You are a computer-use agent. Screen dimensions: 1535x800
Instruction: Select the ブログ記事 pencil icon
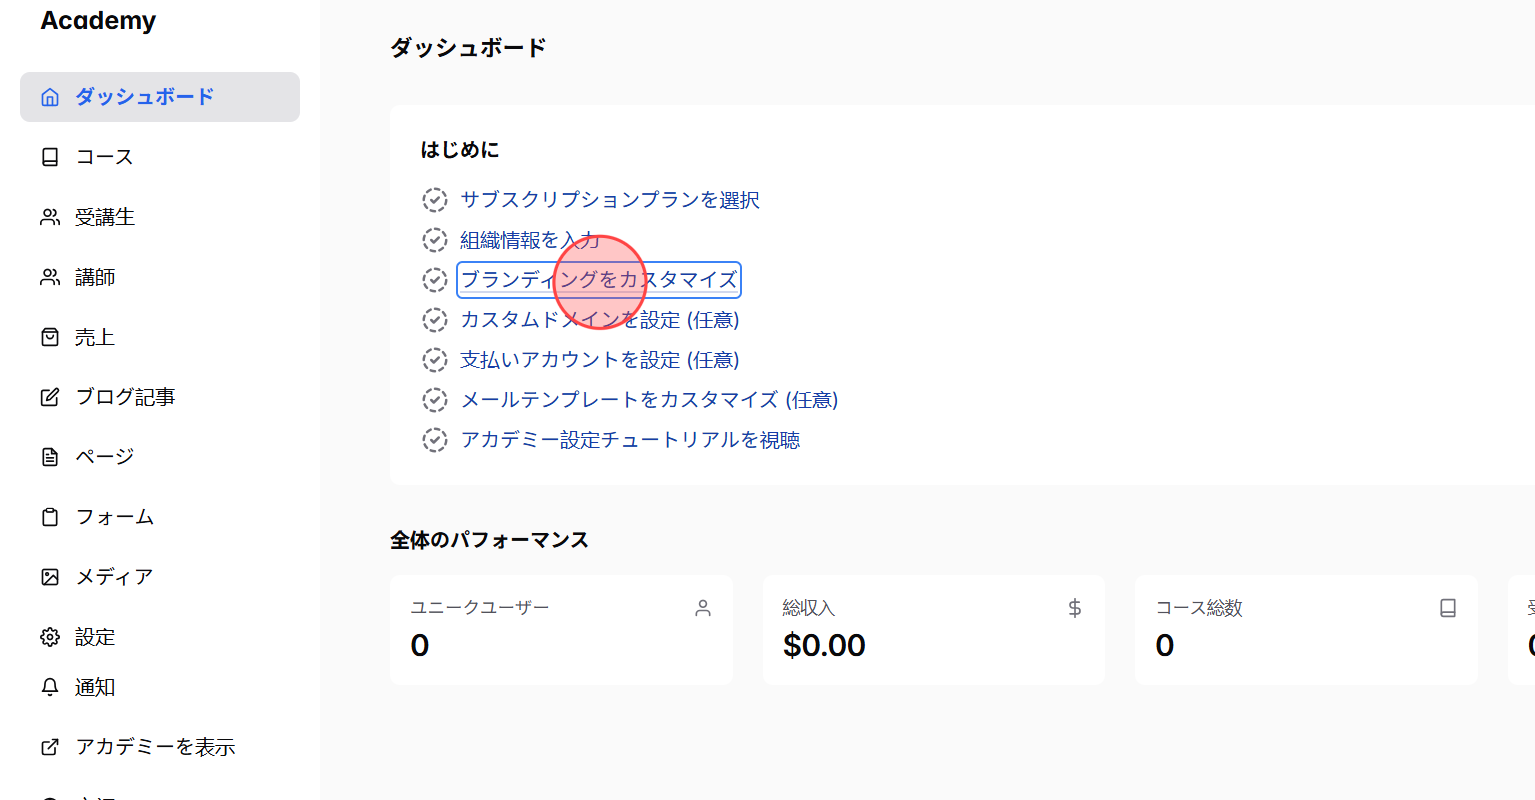click(49, 396)
